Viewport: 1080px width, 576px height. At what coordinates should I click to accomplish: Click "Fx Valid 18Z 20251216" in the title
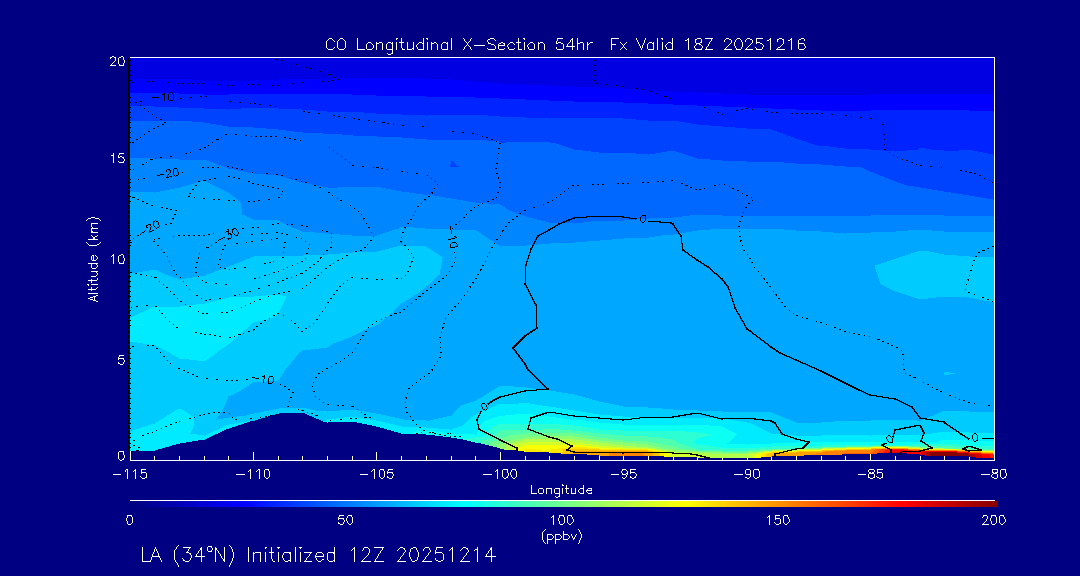coord(708,44)
